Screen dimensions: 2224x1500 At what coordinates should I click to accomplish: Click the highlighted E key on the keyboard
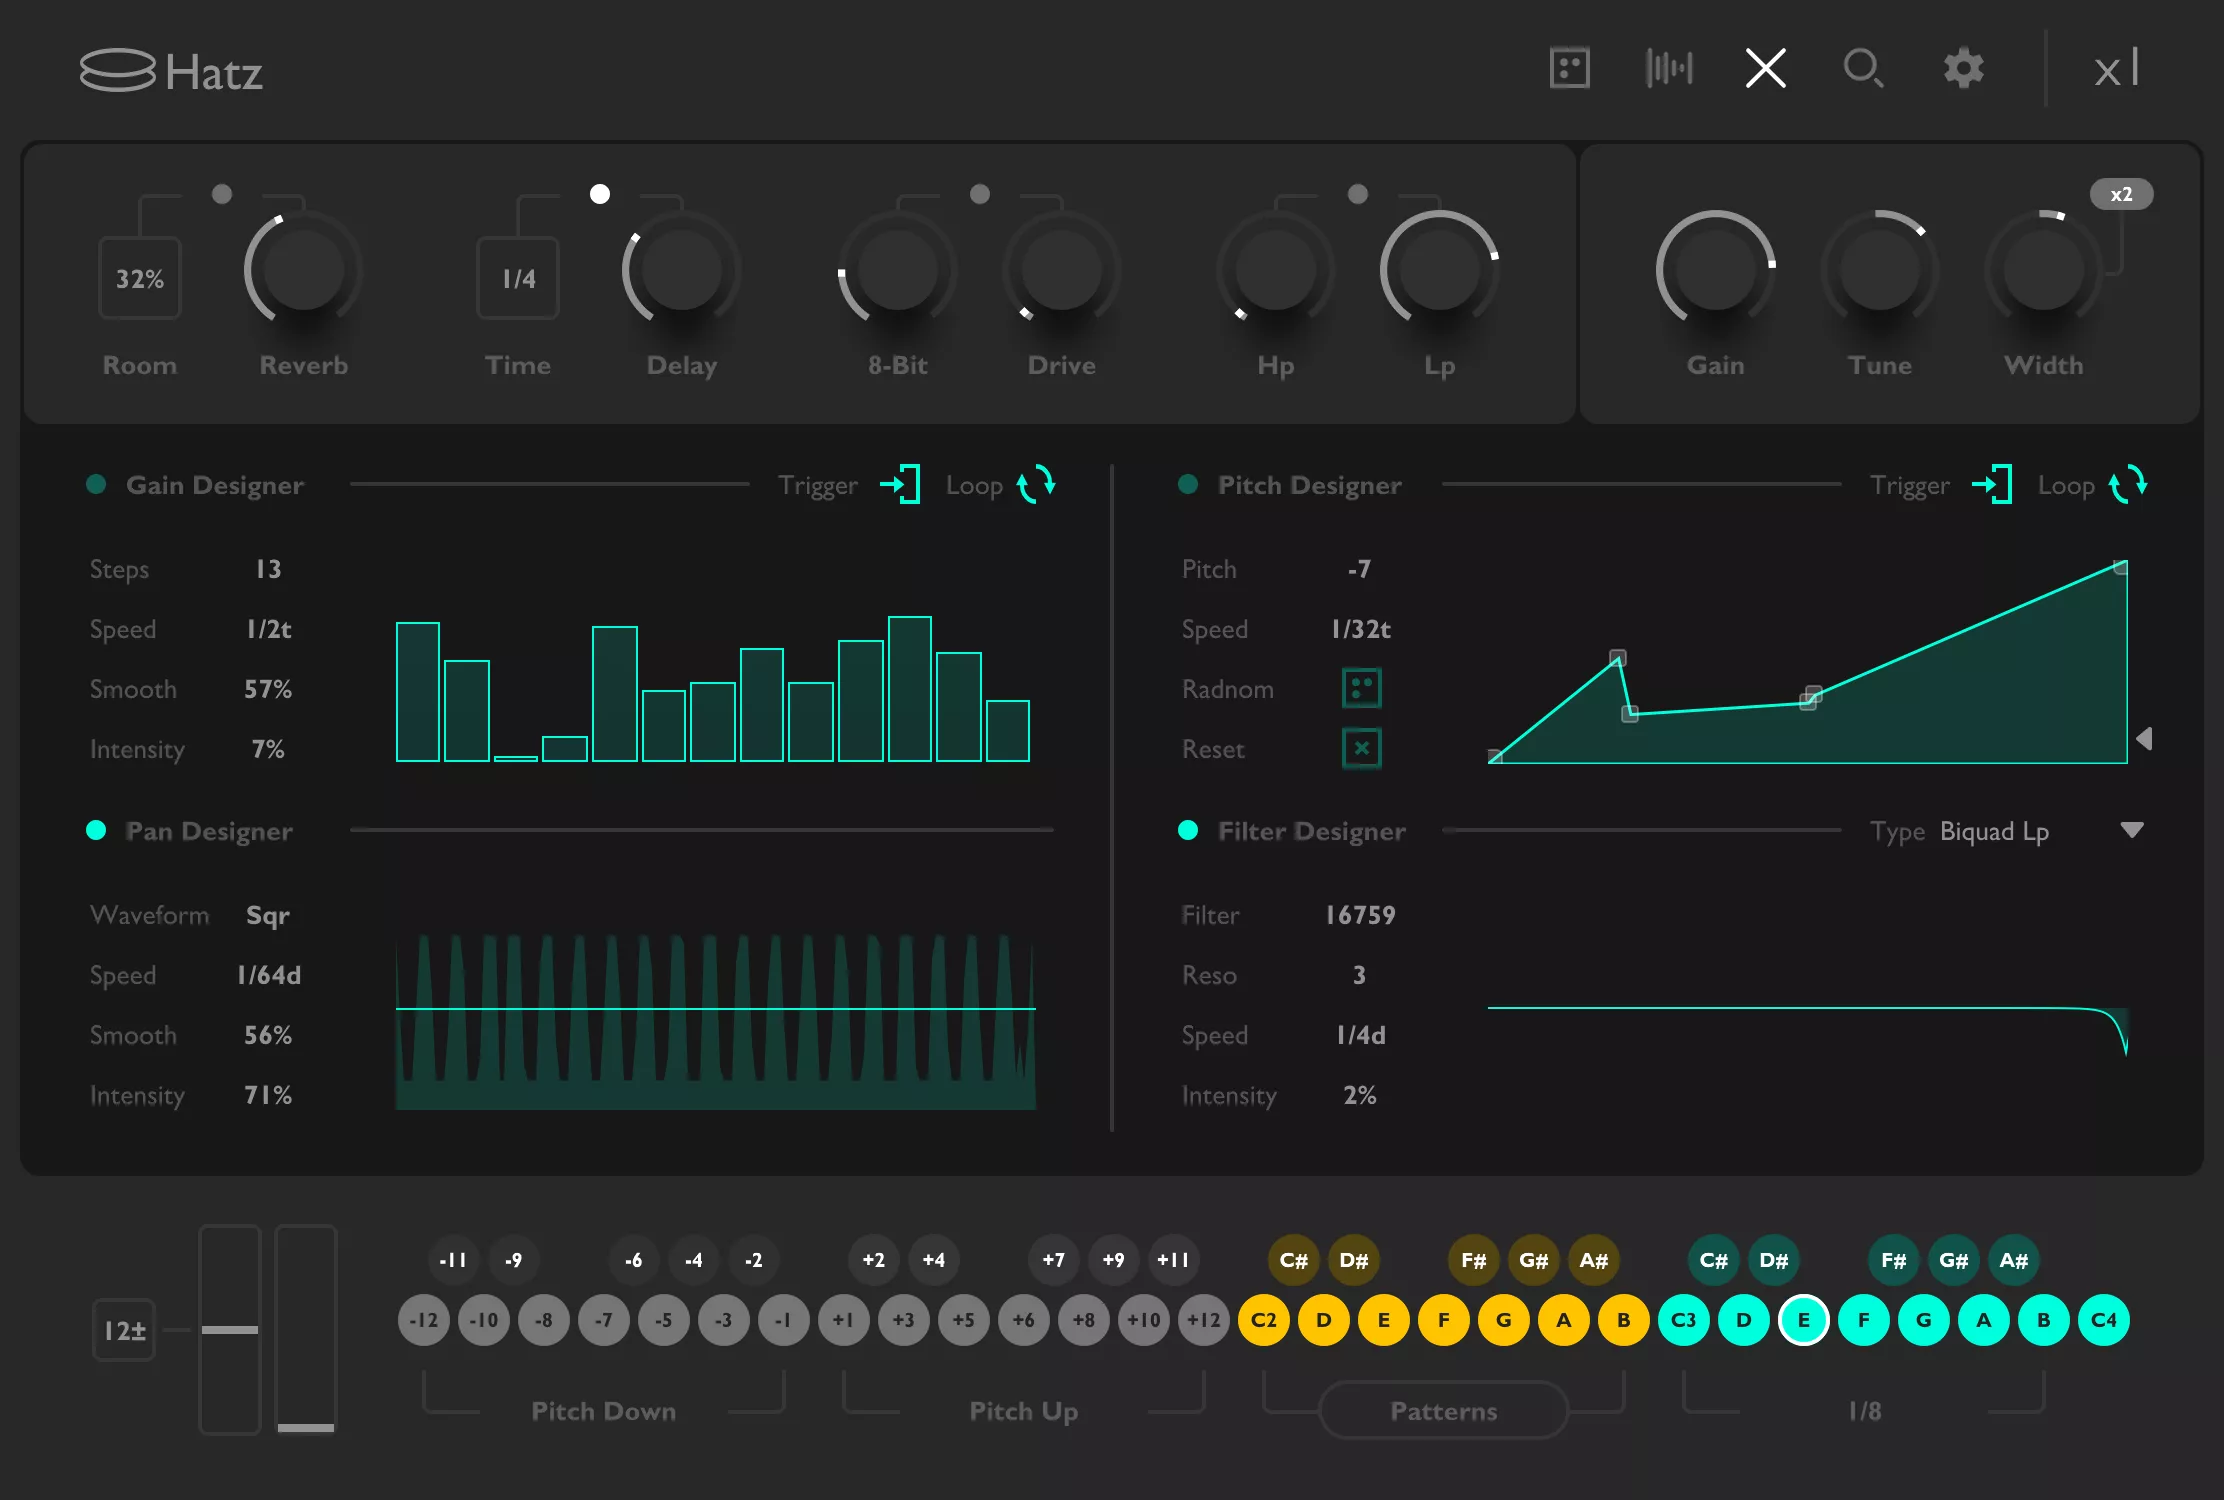point(1804,1320)
